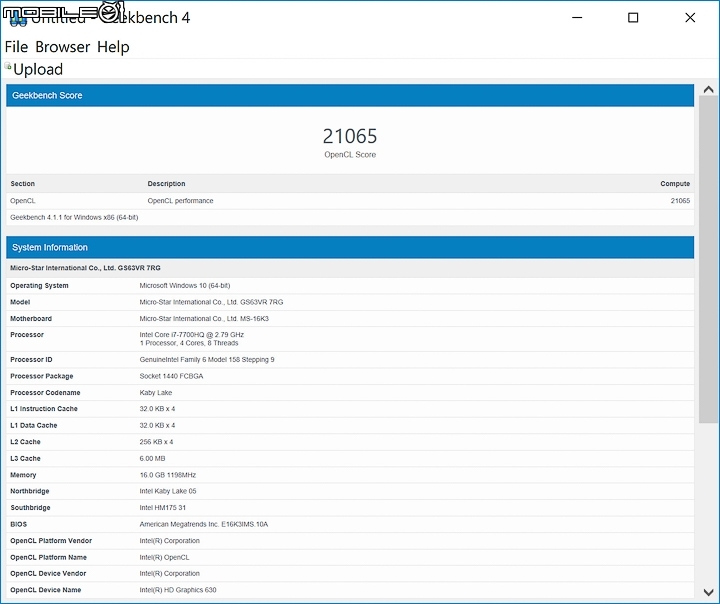Click the GS63VR 7RG system title row
This screenshot has width=720, height=604.
pos(350,268)
